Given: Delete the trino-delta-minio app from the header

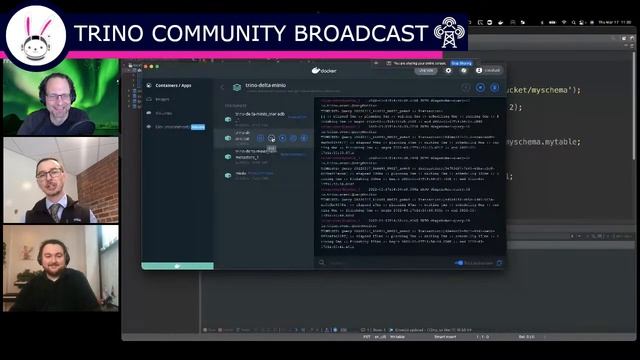Looking at the screenshot, I should coord(494,88).
